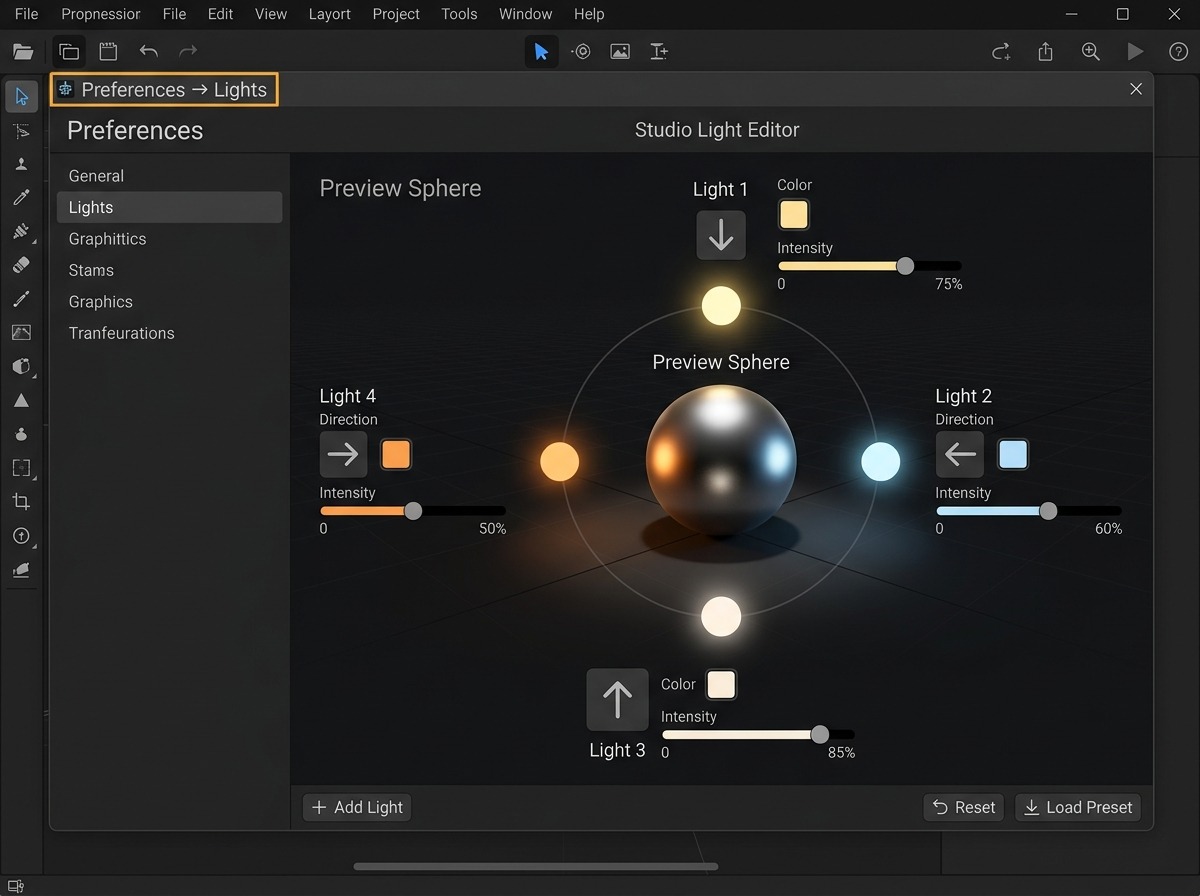
Task: Select the triangle shape tool in left toolbar
Action: click(x=21, y=400)
